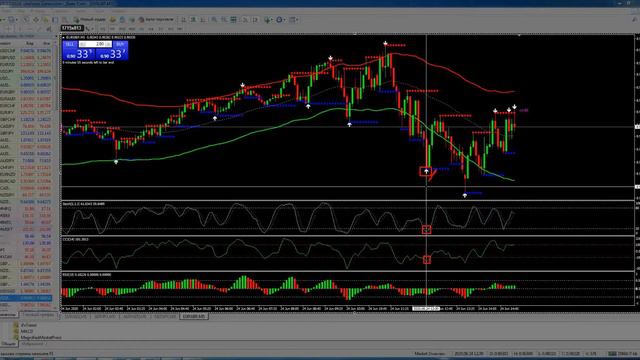Open the New Order dialog from toolbar
This screenshot has height=360, width=640.
pyautogui.click(x=91, y=20)
